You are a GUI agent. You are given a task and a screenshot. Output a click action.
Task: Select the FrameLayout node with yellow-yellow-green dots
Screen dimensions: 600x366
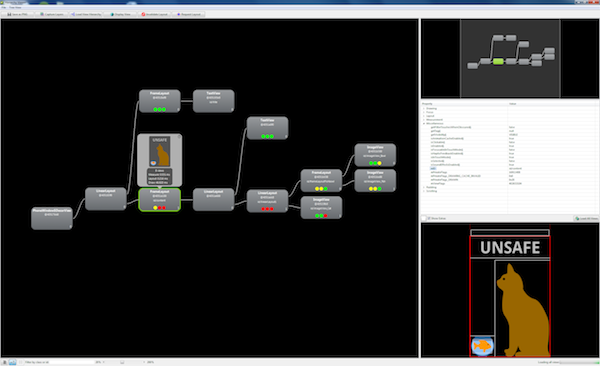(321, 181)
